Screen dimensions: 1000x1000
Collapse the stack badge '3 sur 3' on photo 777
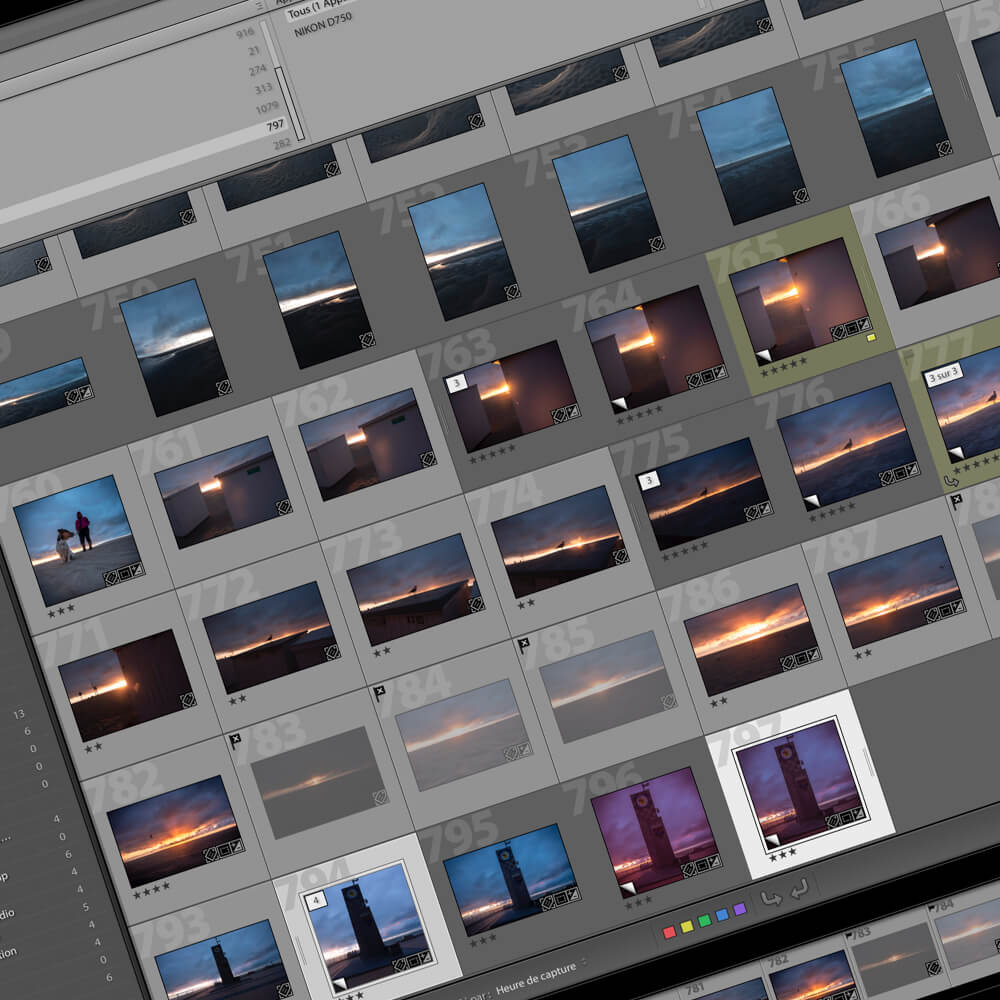(943, 375)
